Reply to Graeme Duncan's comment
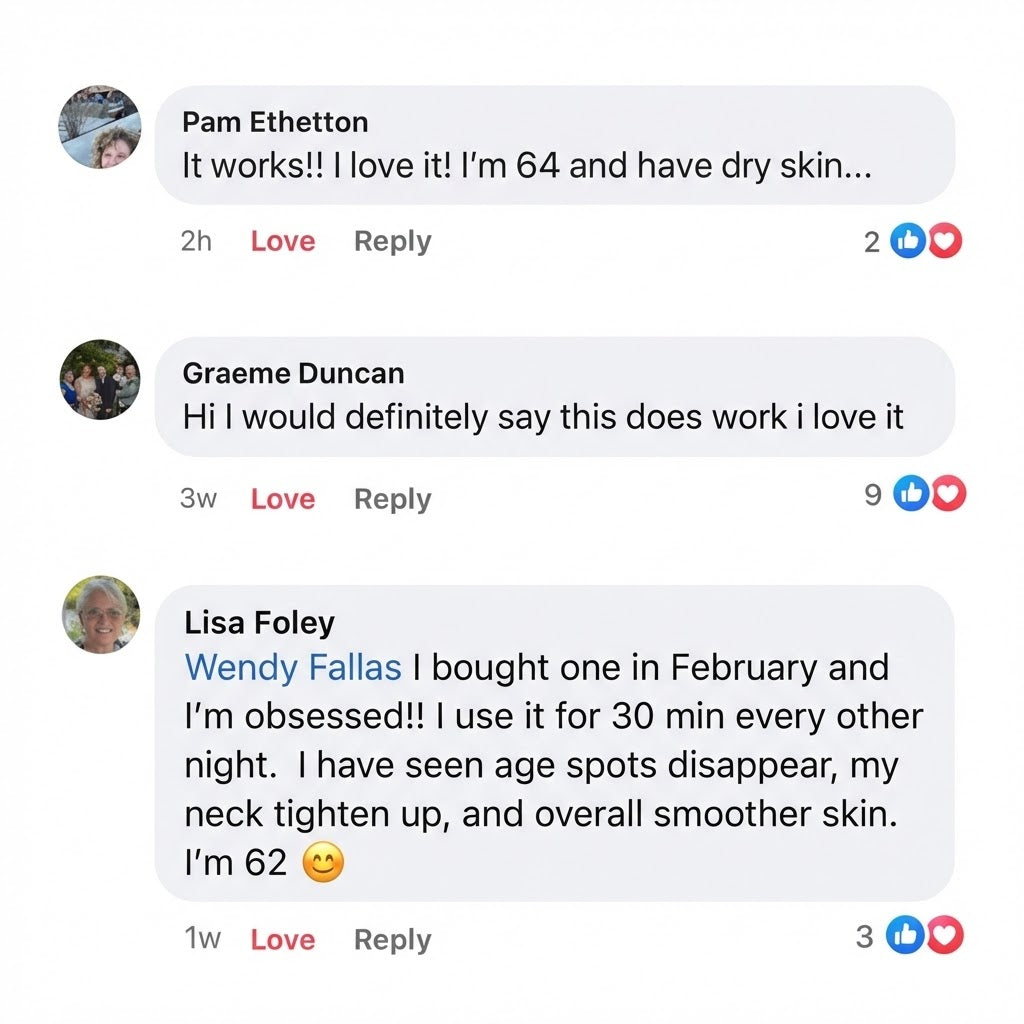Screen dimensions: 1024x1024 click(392, 499)
